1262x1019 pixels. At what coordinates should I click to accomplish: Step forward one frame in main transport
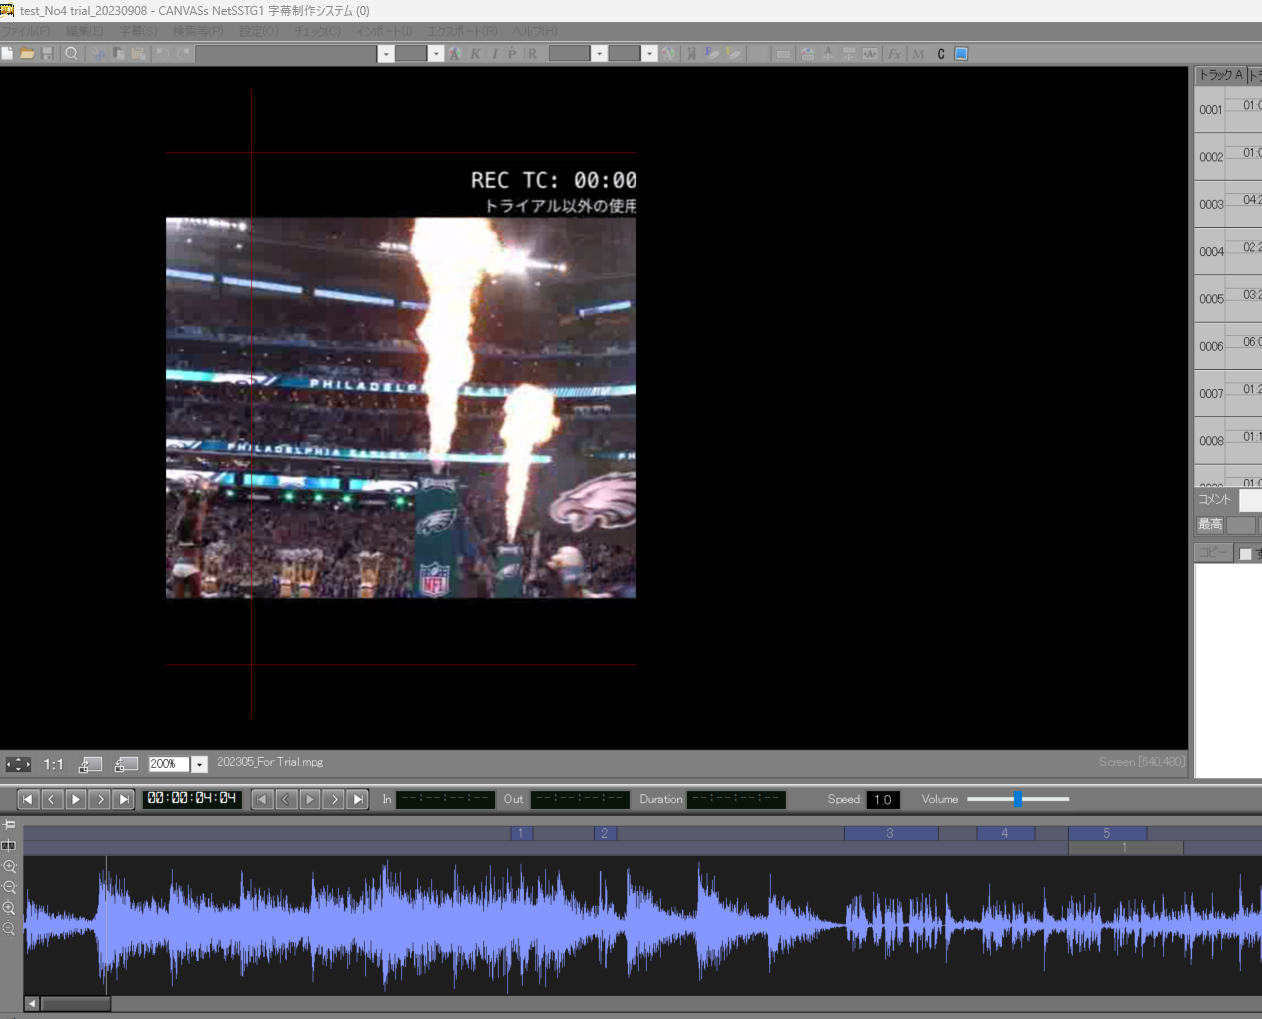[x=99, y=799]
